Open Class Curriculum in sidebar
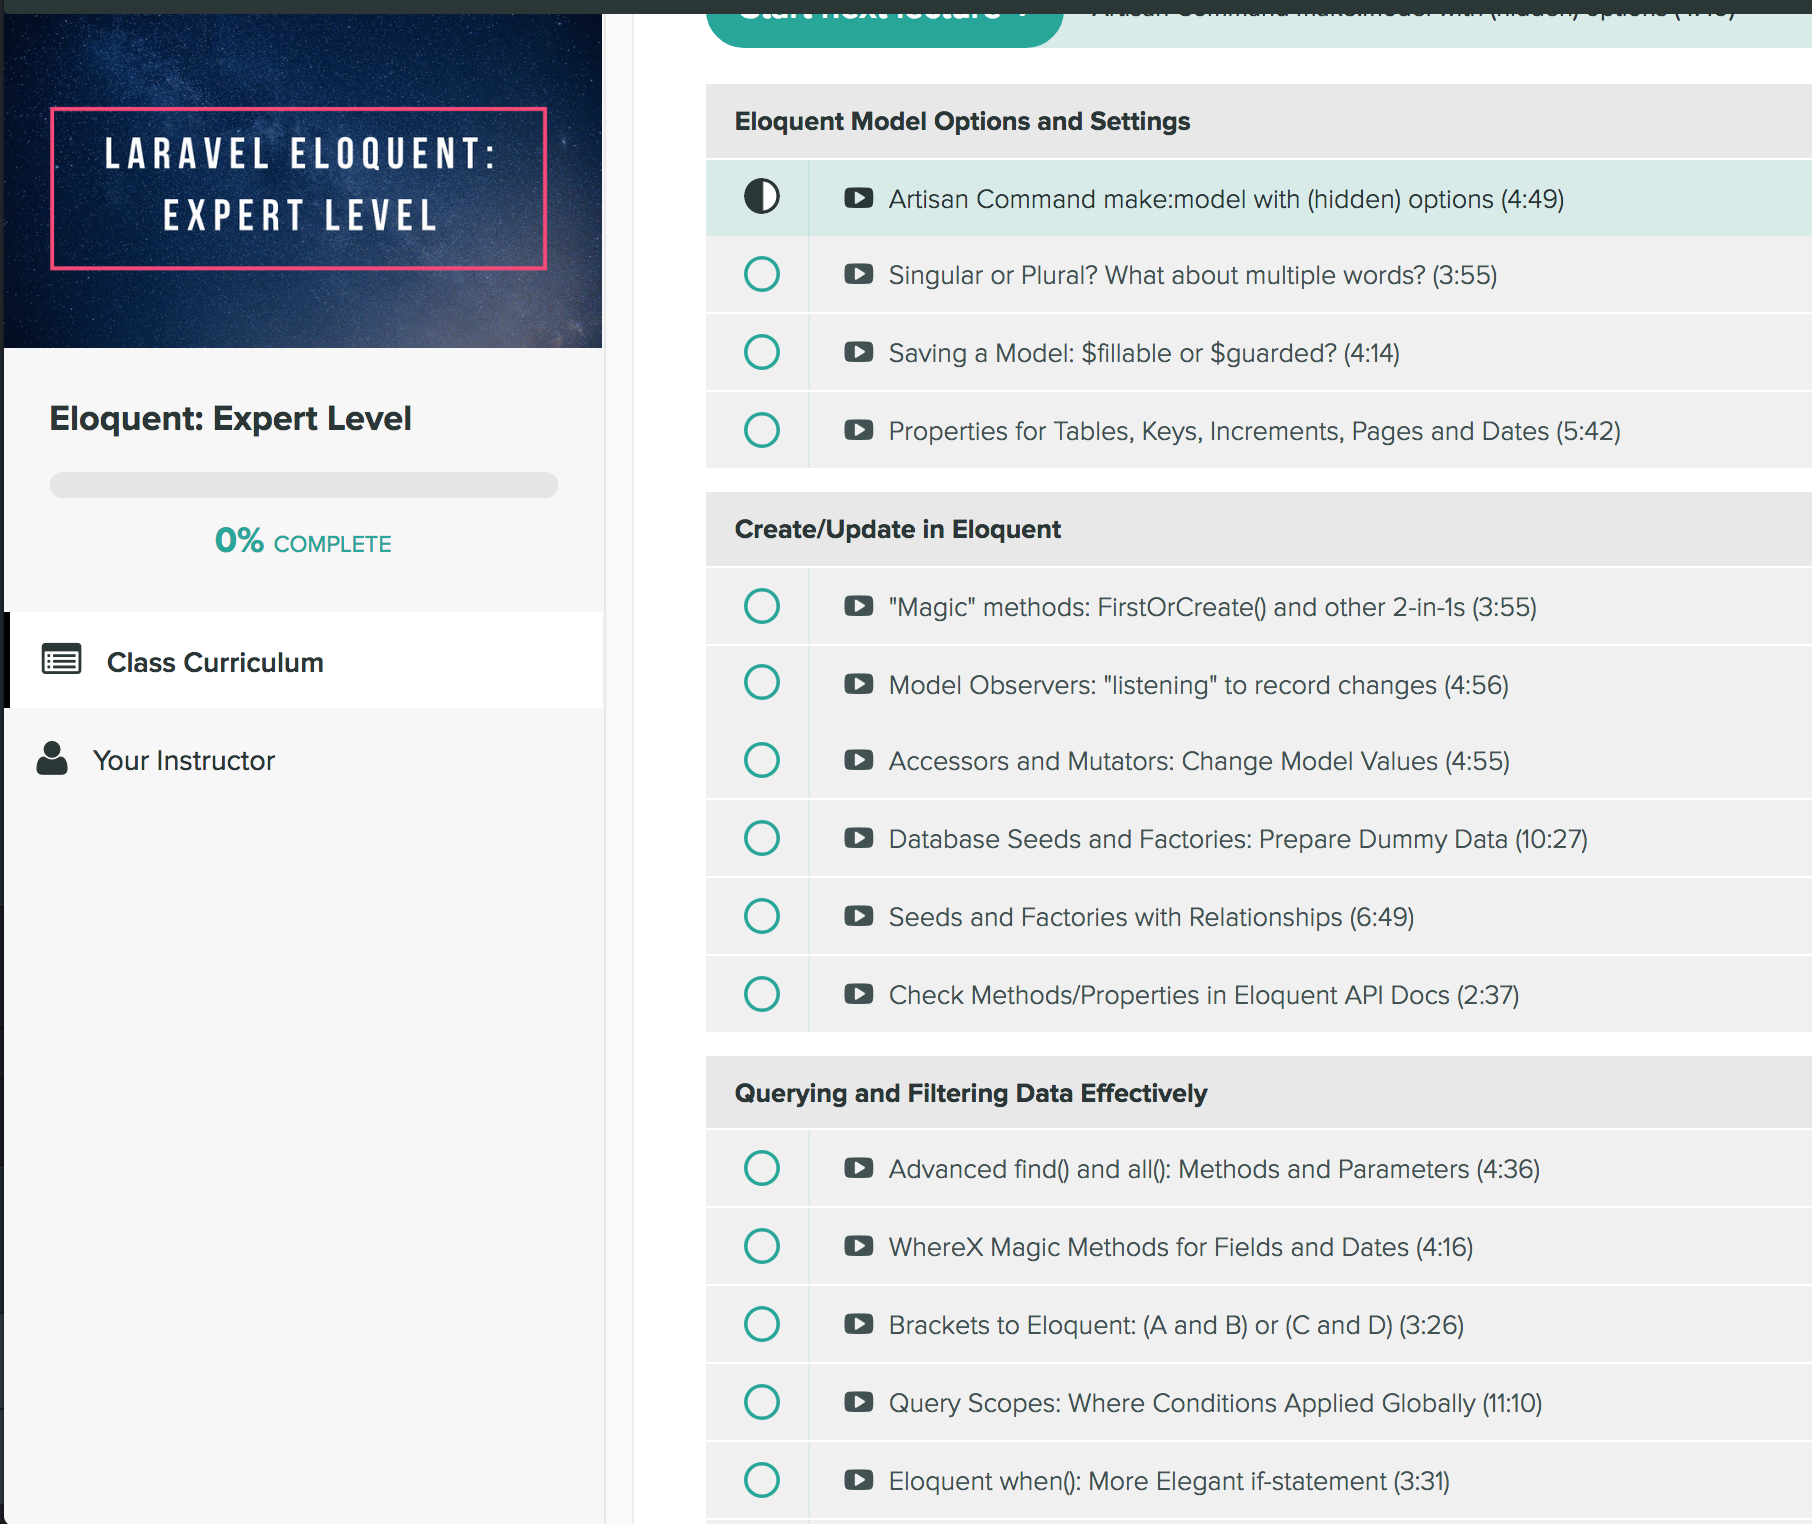 (x=304, y=660)
